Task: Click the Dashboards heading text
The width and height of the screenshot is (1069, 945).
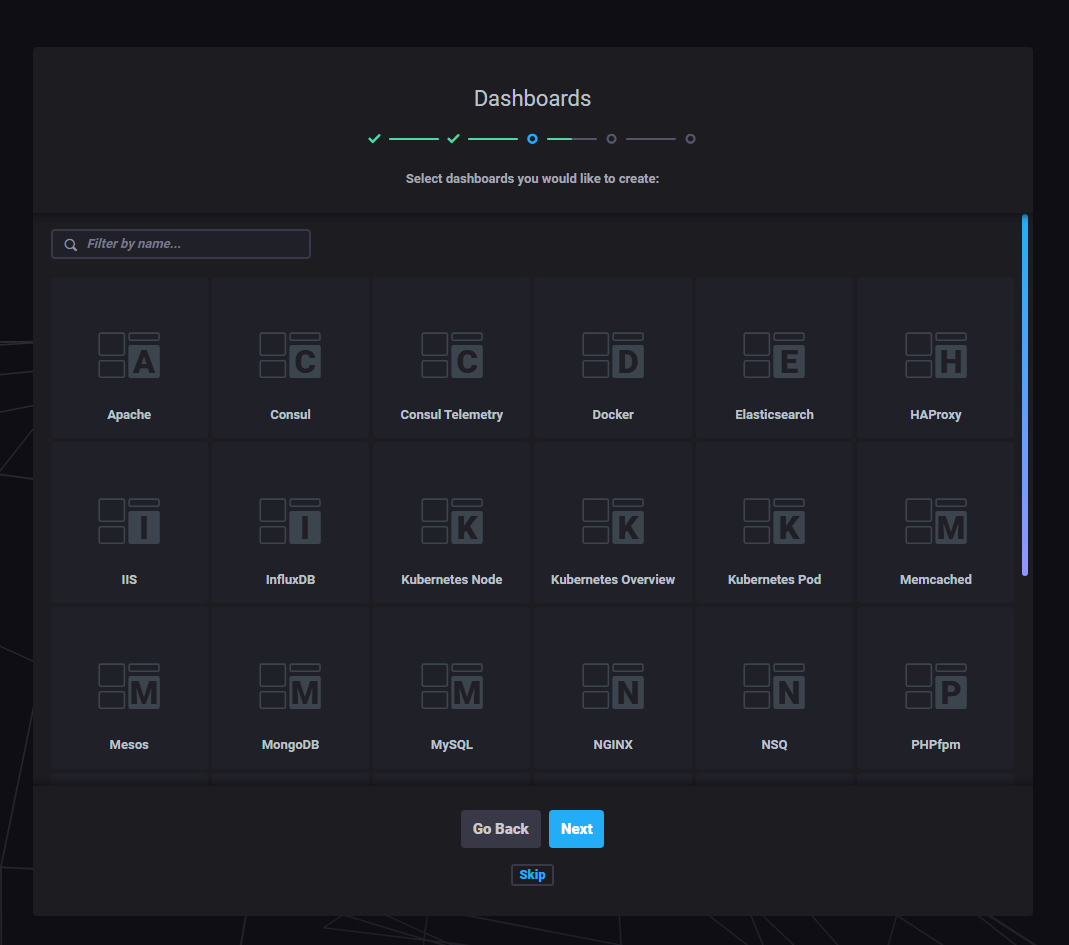Action: [532, 98]
